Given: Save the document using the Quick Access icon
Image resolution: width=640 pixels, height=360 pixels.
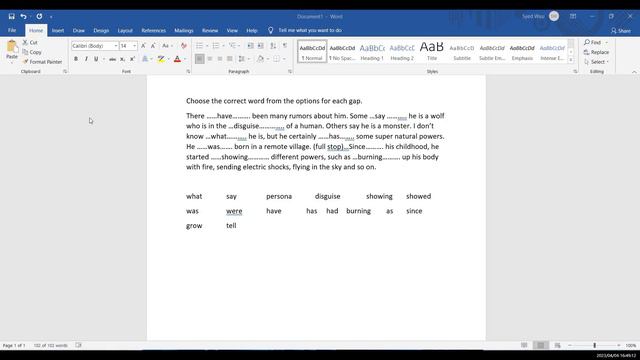Looking at the screenshot, I should (11, 16).
